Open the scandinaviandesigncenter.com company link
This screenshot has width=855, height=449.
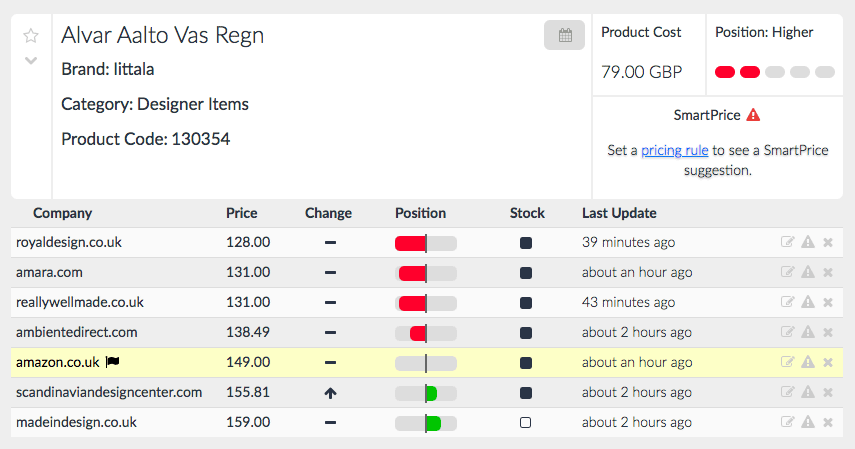tap(109, 392)
